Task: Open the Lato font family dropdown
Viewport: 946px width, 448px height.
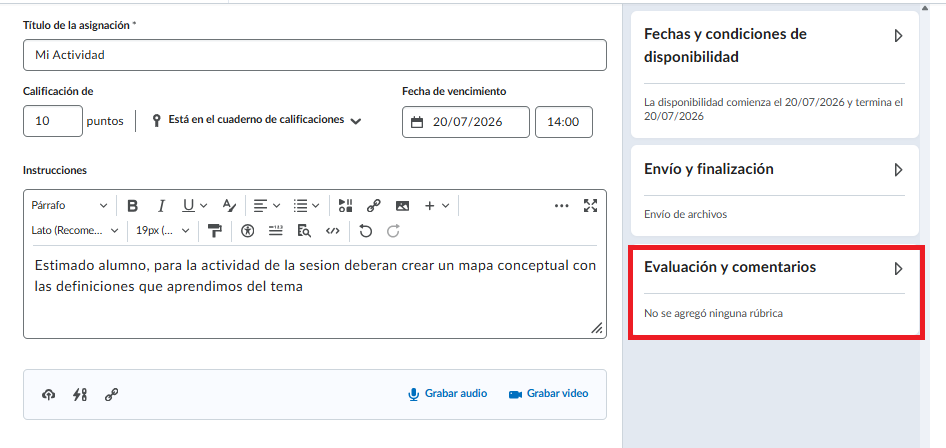Action: [x=75, y=230]
